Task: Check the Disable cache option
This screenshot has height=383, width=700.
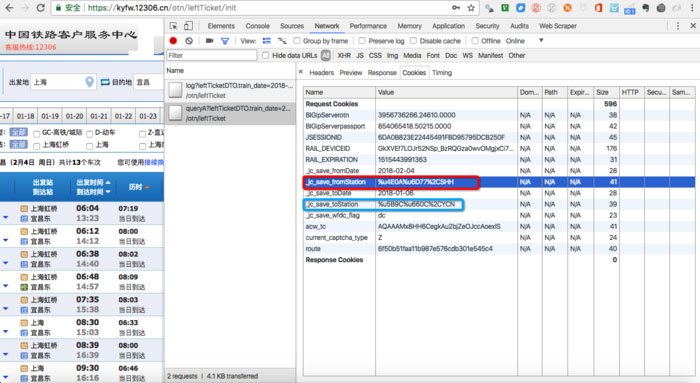Action: click(413, 41)
